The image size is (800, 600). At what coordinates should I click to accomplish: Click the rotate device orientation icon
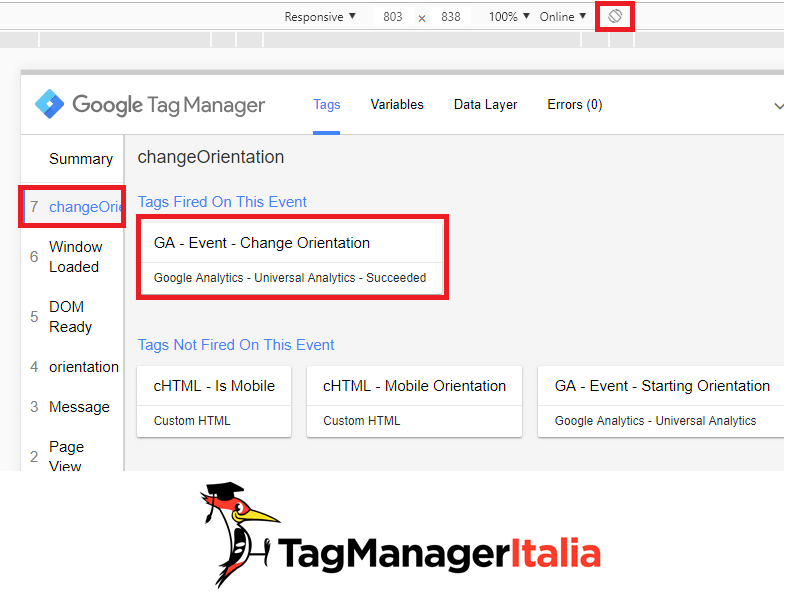pyautogui.click(x=615, y=16)
